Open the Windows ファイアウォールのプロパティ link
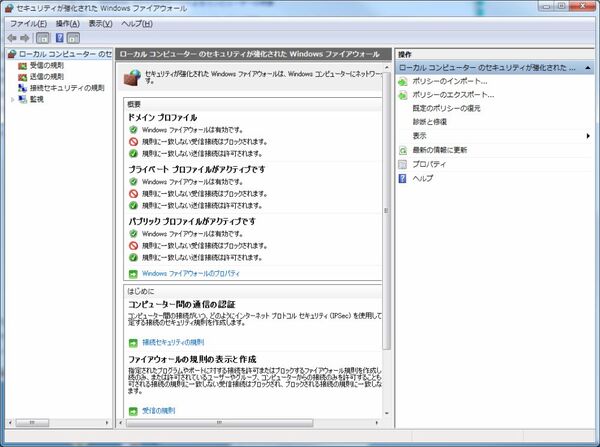The width and height of the screenshot is (600, 447). pyautogui.click(x=191, y=274)
